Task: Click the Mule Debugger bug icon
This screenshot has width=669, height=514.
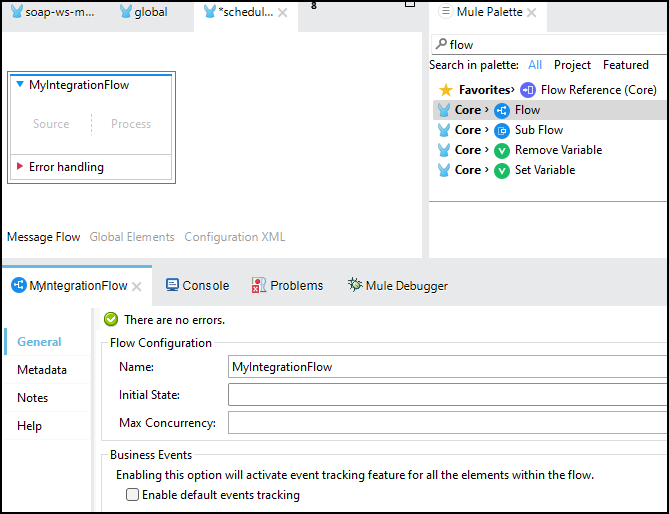Action: [355, 285]
